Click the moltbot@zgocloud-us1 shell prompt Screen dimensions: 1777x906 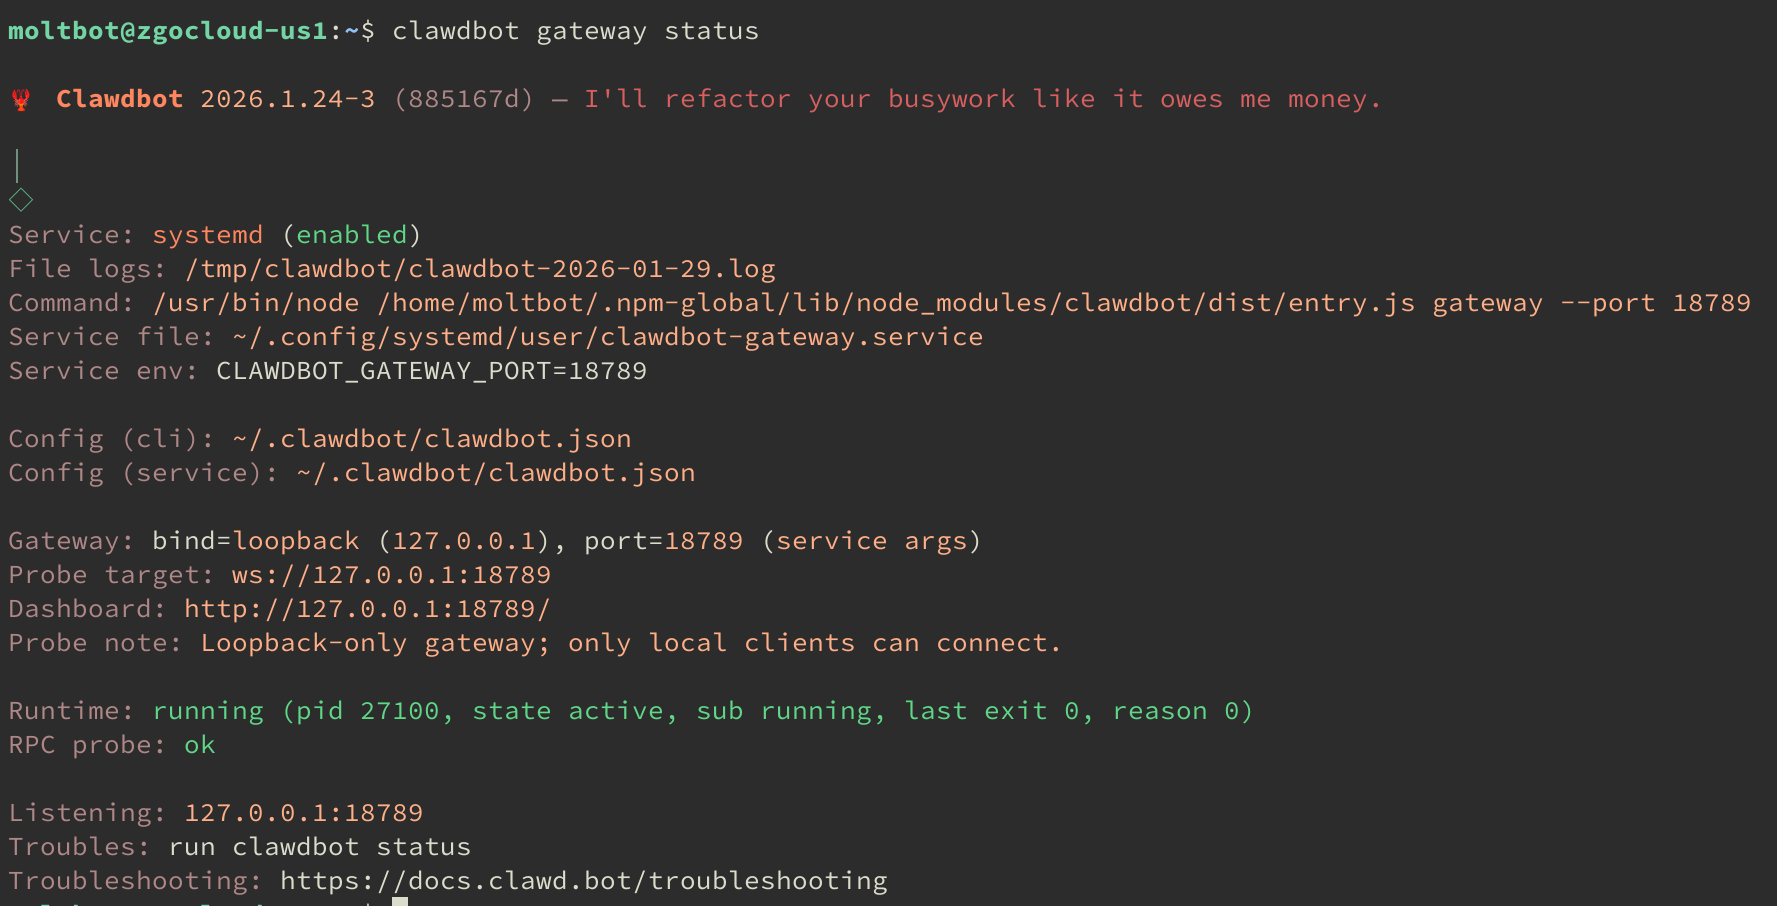point(168,31)
